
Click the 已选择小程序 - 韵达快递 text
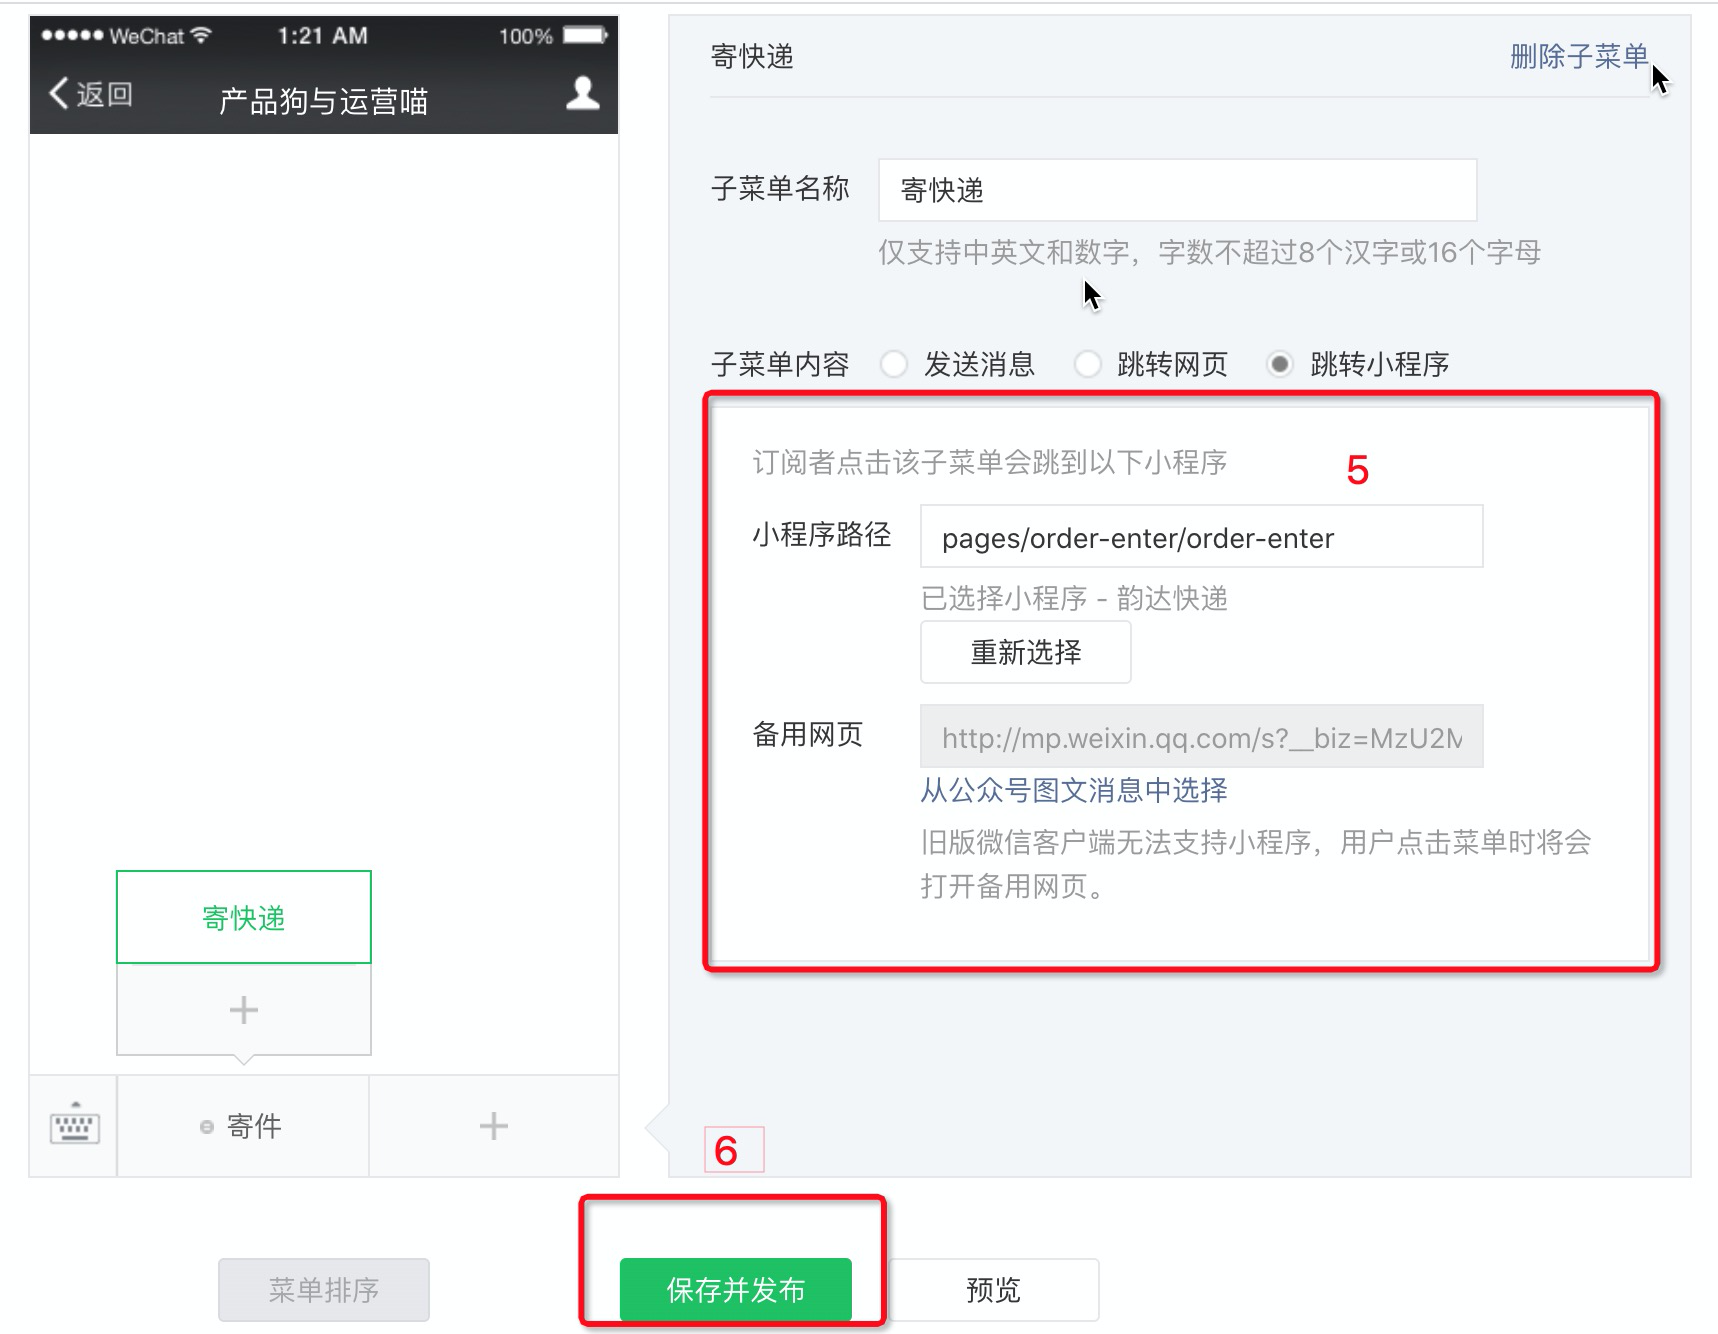coord(1074,598)
